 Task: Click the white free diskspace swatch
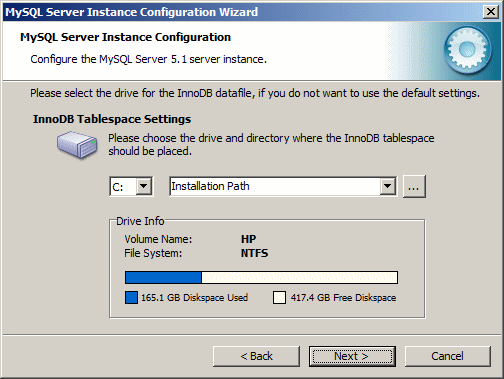tap(279, 297)
